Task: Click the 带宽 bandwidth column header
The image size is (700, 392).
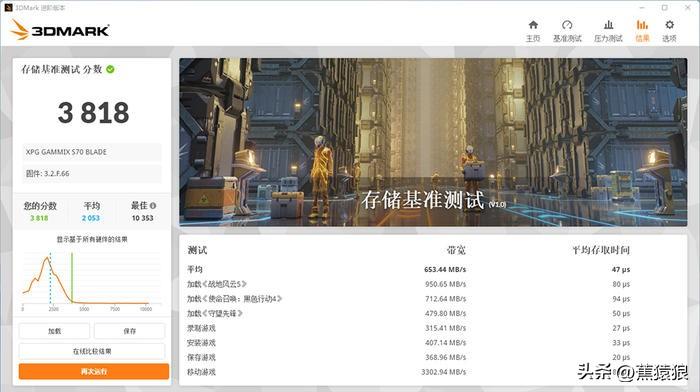Action: click(456, 250)
